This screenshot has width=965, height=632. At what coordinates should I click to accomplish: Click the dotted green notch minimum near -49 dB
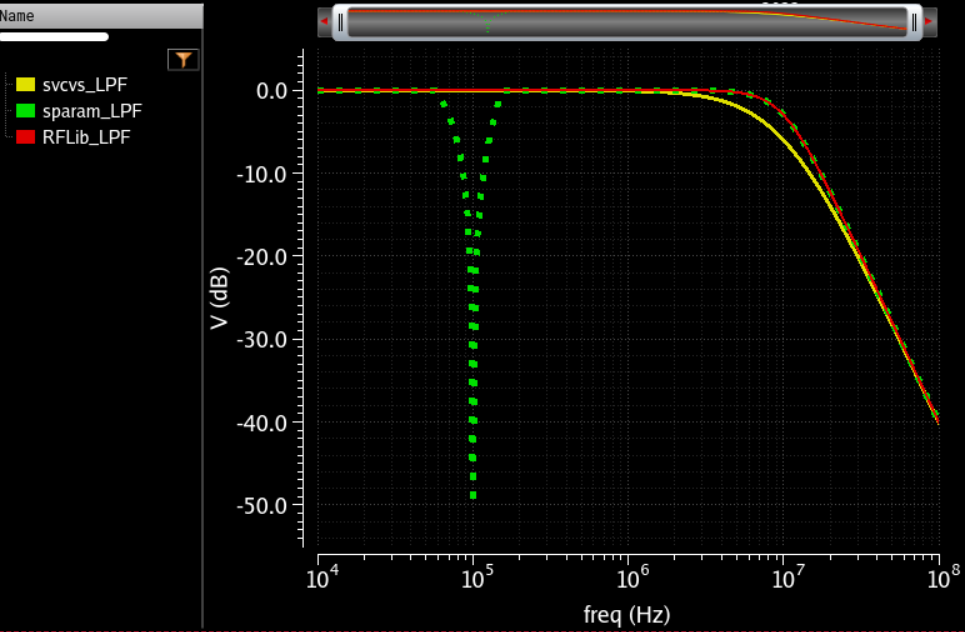(x=473, y=495)
